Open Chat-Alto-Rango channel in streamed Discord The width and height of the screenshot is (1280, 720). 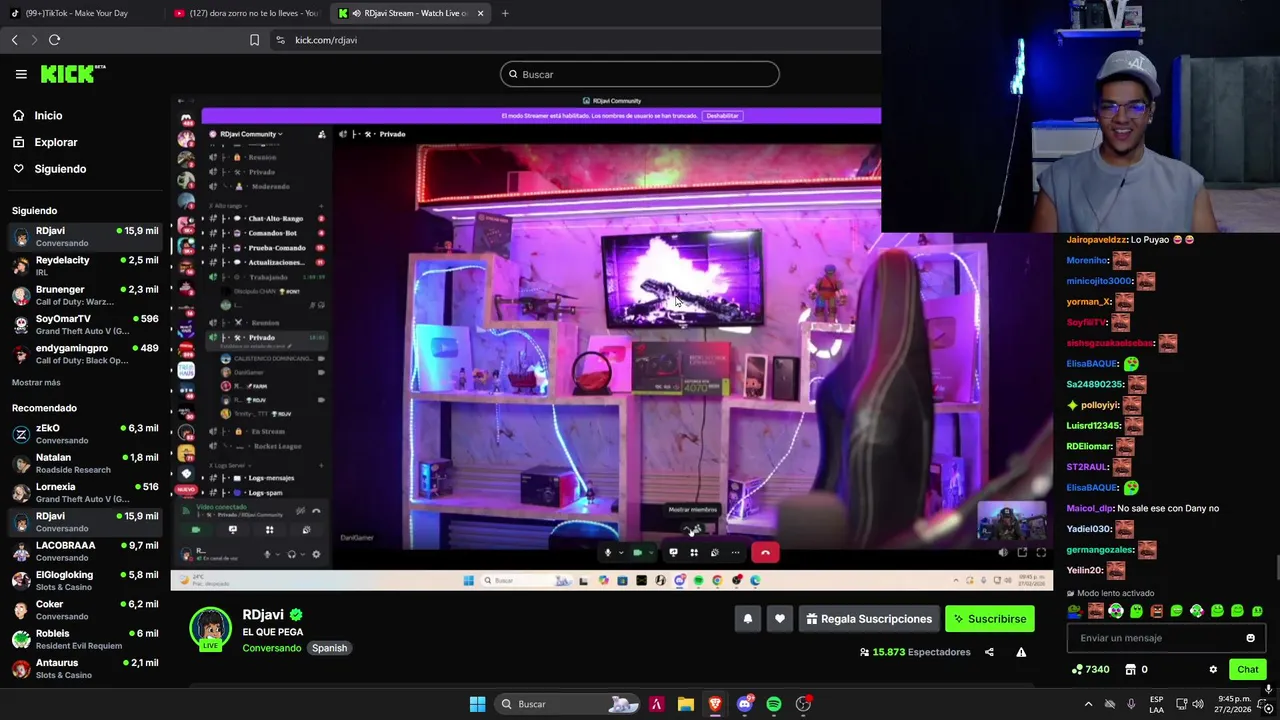click(x=275, y=218)
